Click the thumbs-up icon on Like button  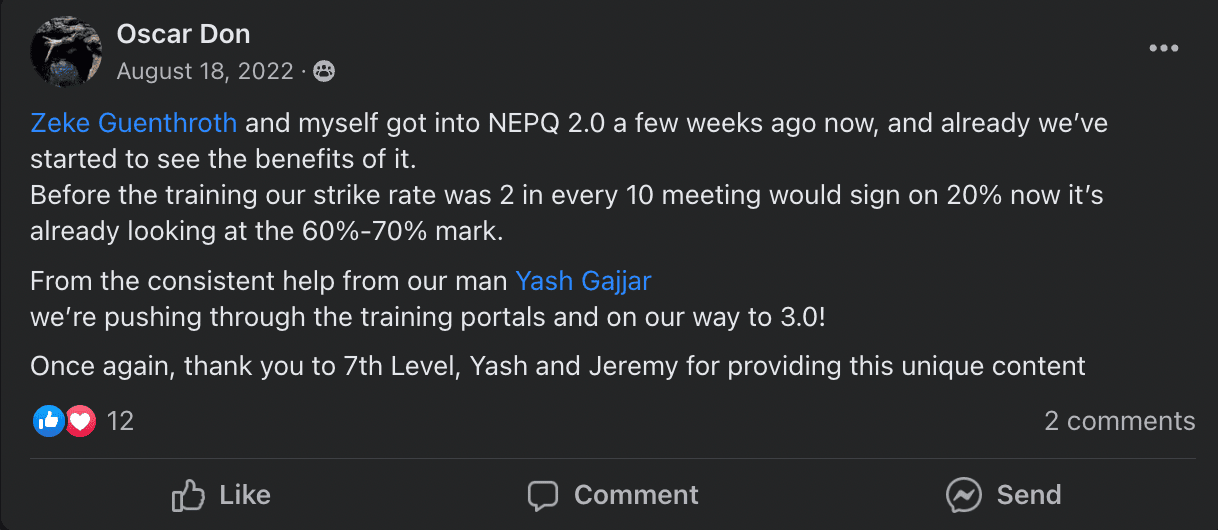tap(188, 495)
